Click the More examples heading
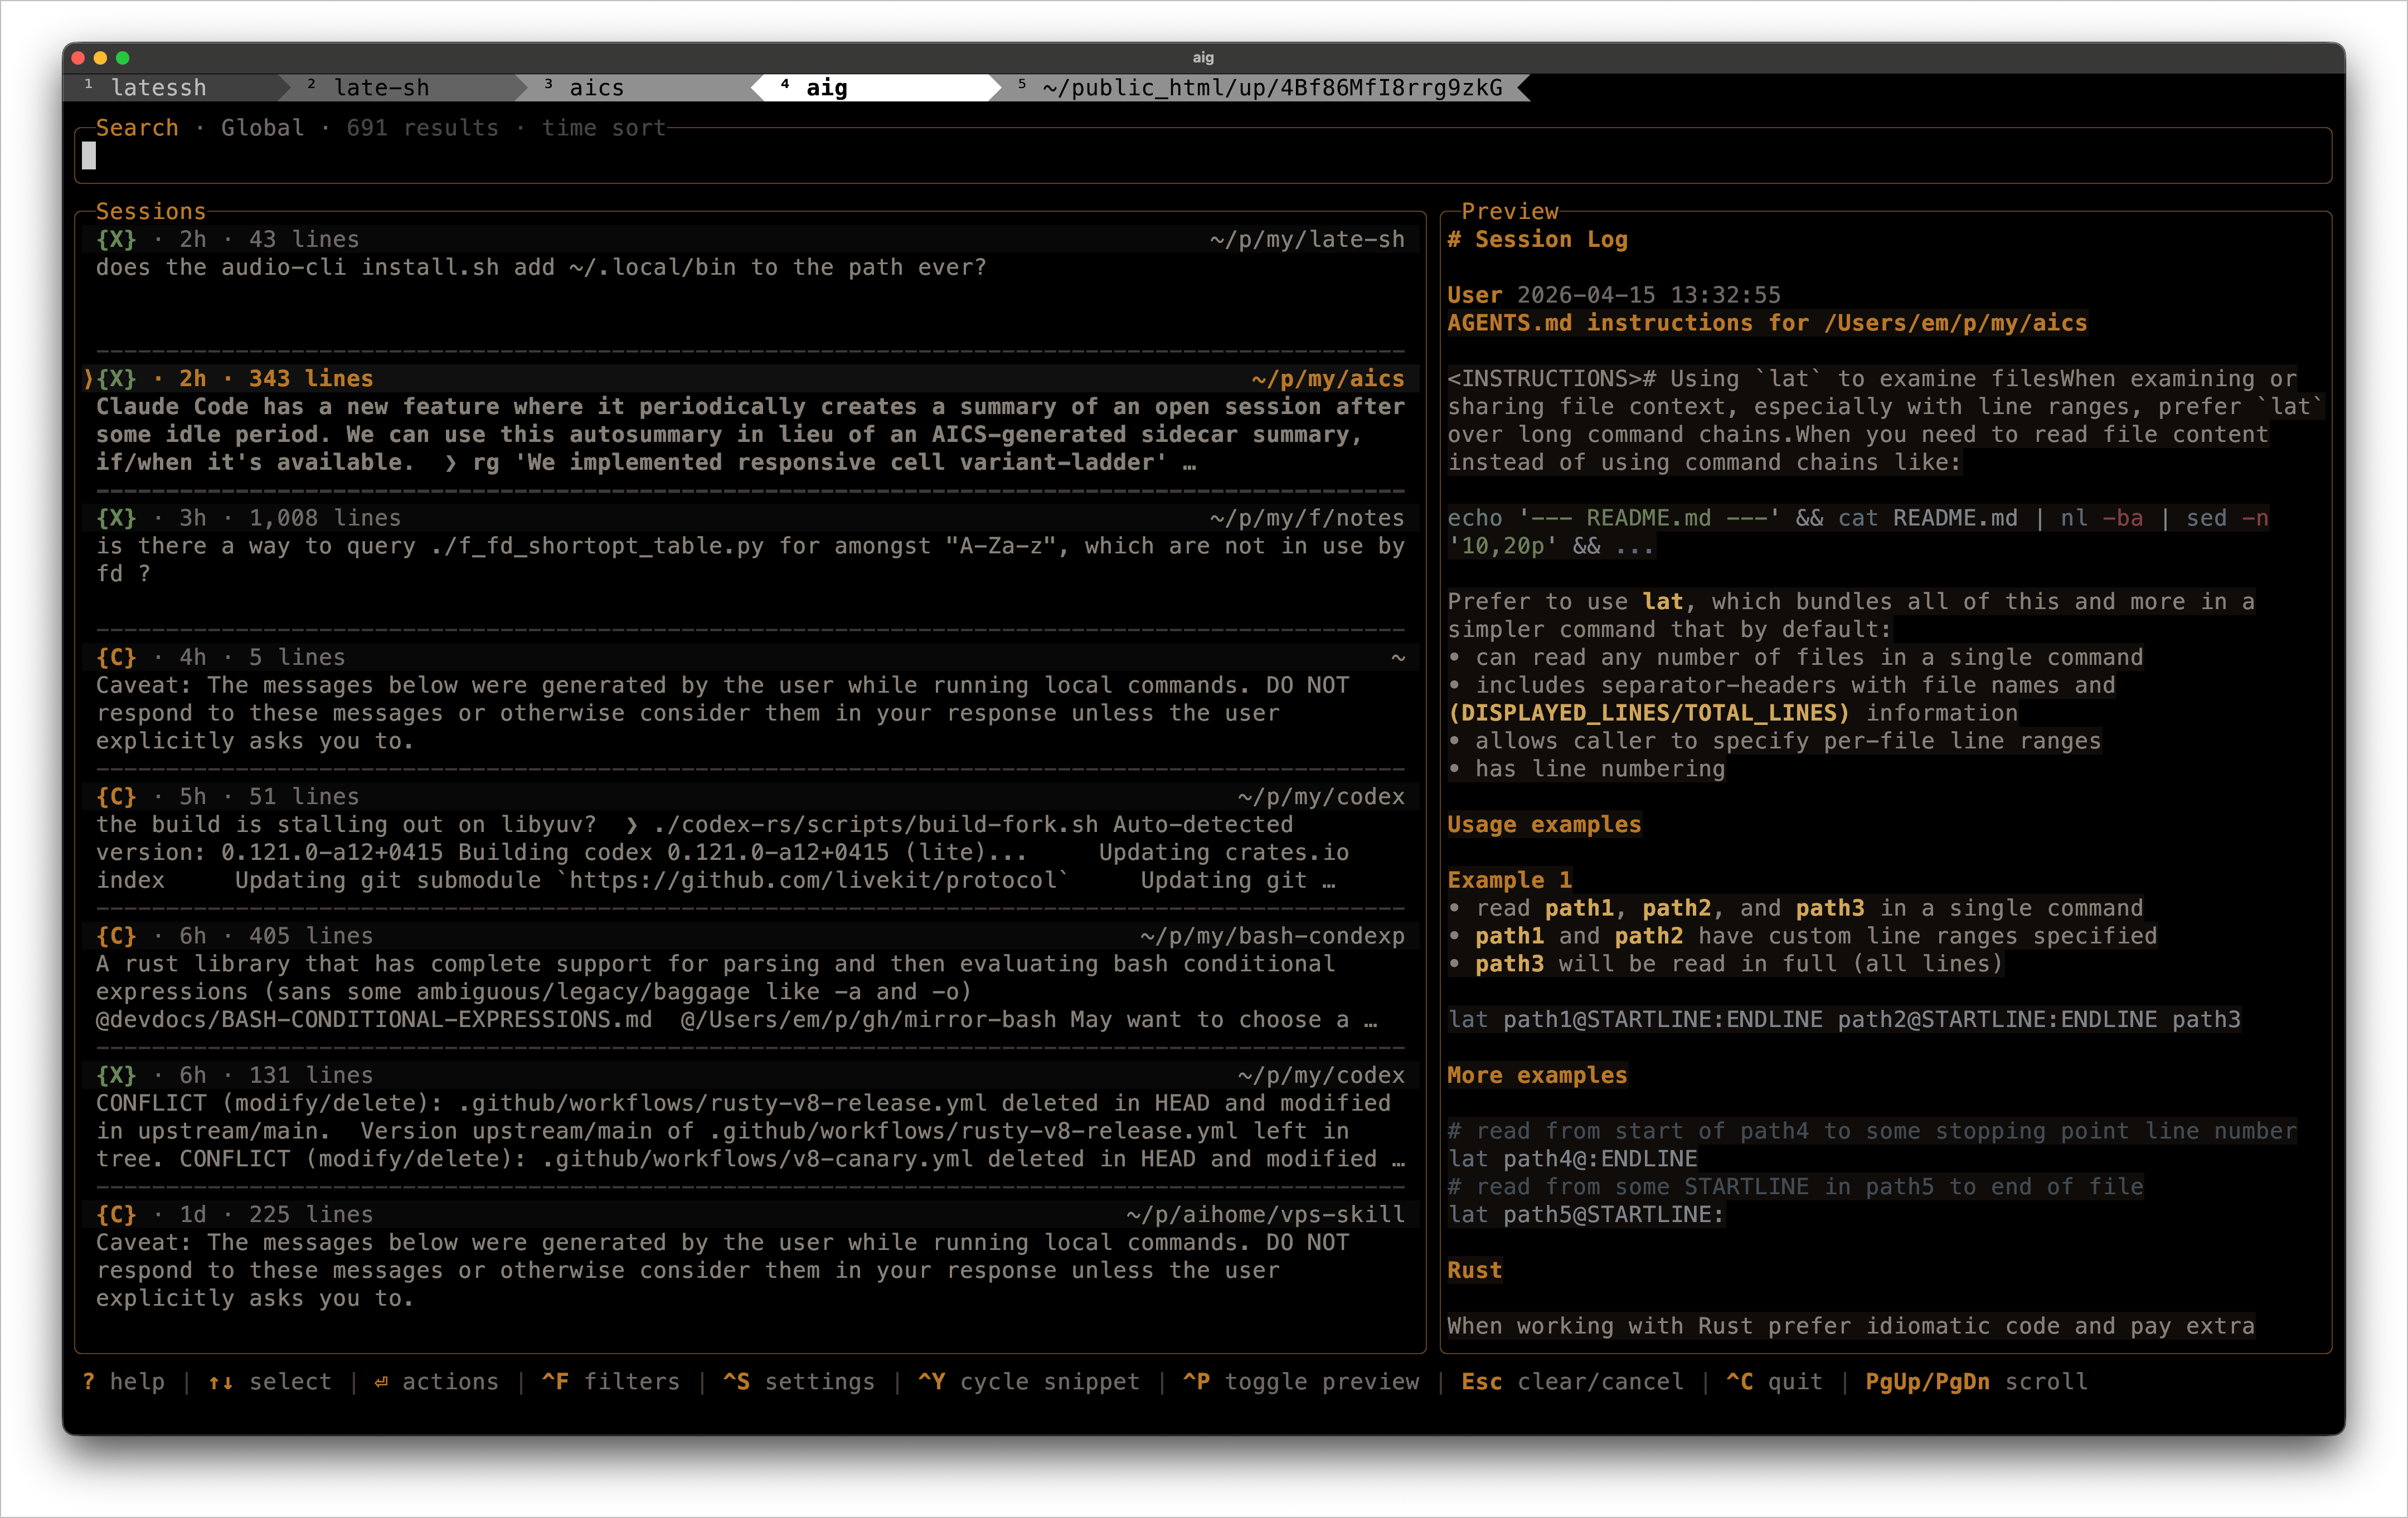Viewport: 2408px width, 1518px height. [1537, 1075]
